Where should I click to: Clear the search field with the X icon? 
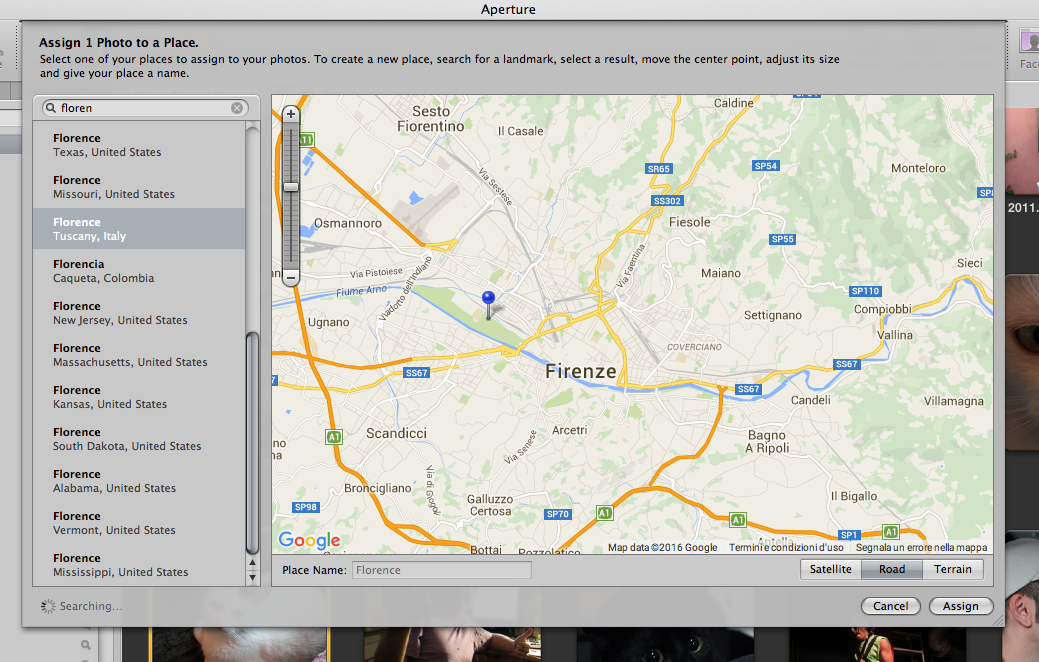237,108
